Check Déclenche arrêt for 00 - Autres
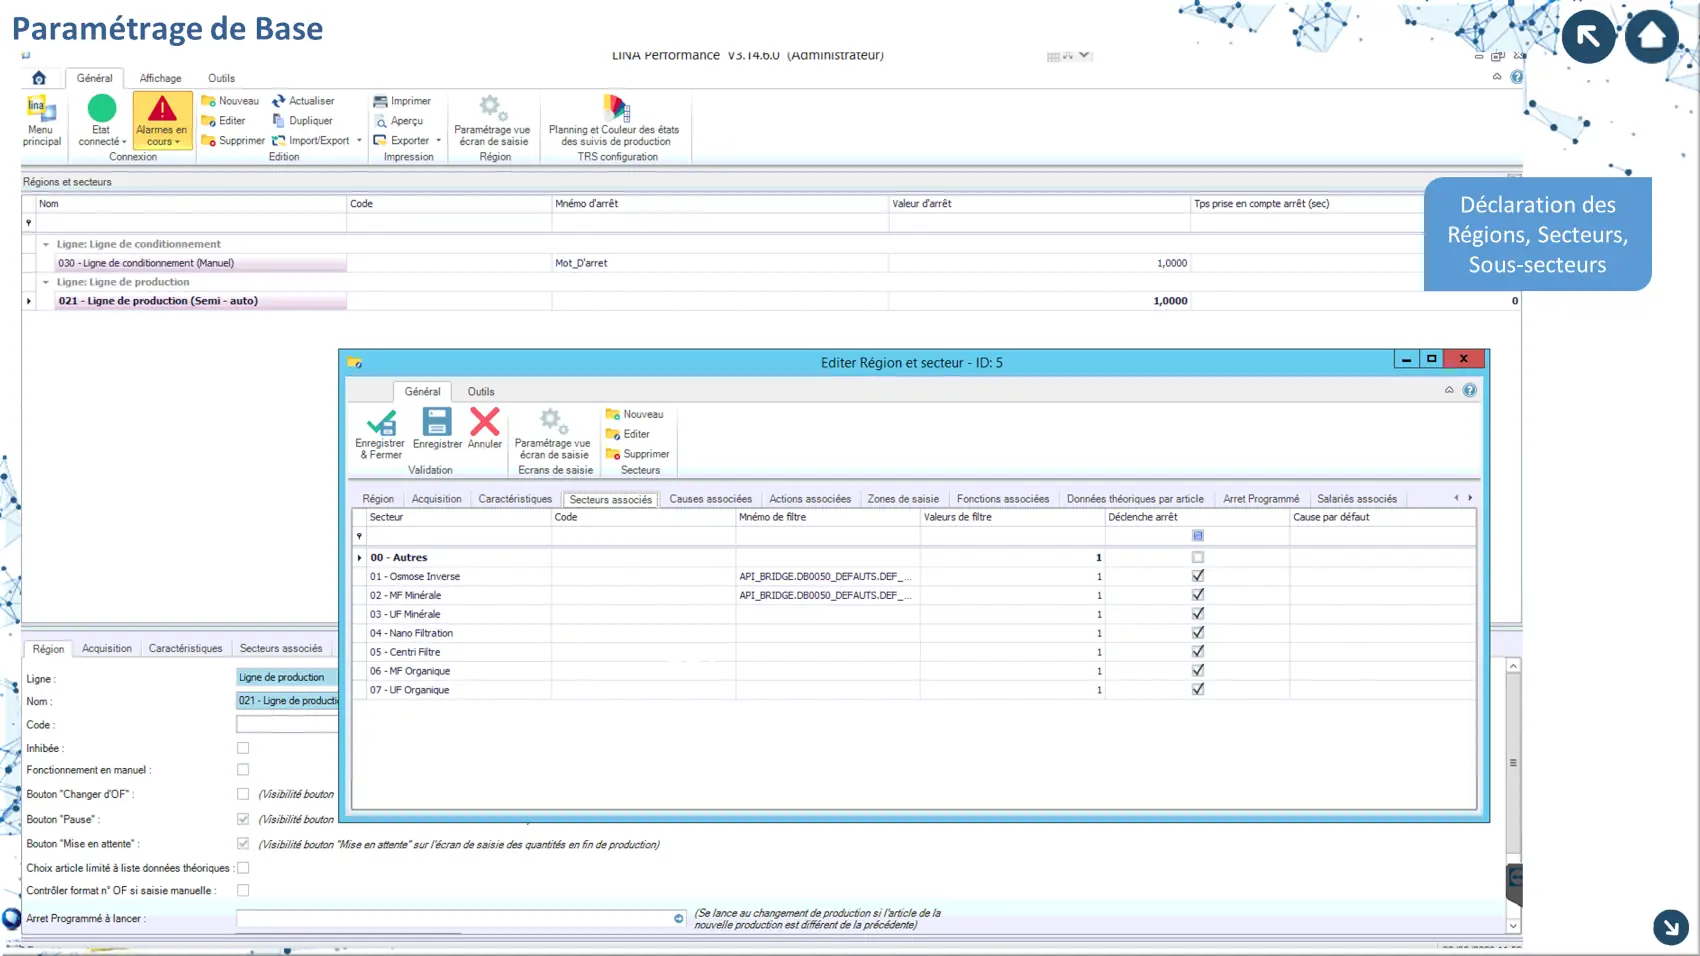The width and height of the screenshot is (1700, 956). (x=1198, y=557)
